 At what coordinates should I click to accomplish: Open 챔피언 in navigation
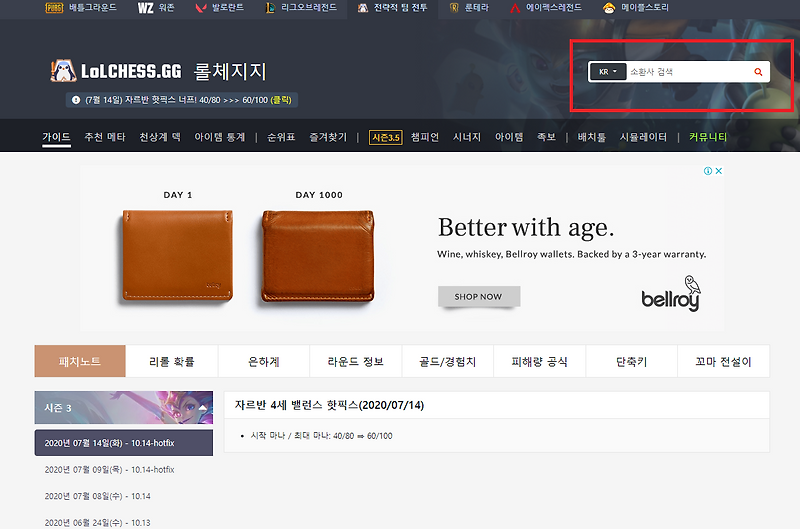425,137
